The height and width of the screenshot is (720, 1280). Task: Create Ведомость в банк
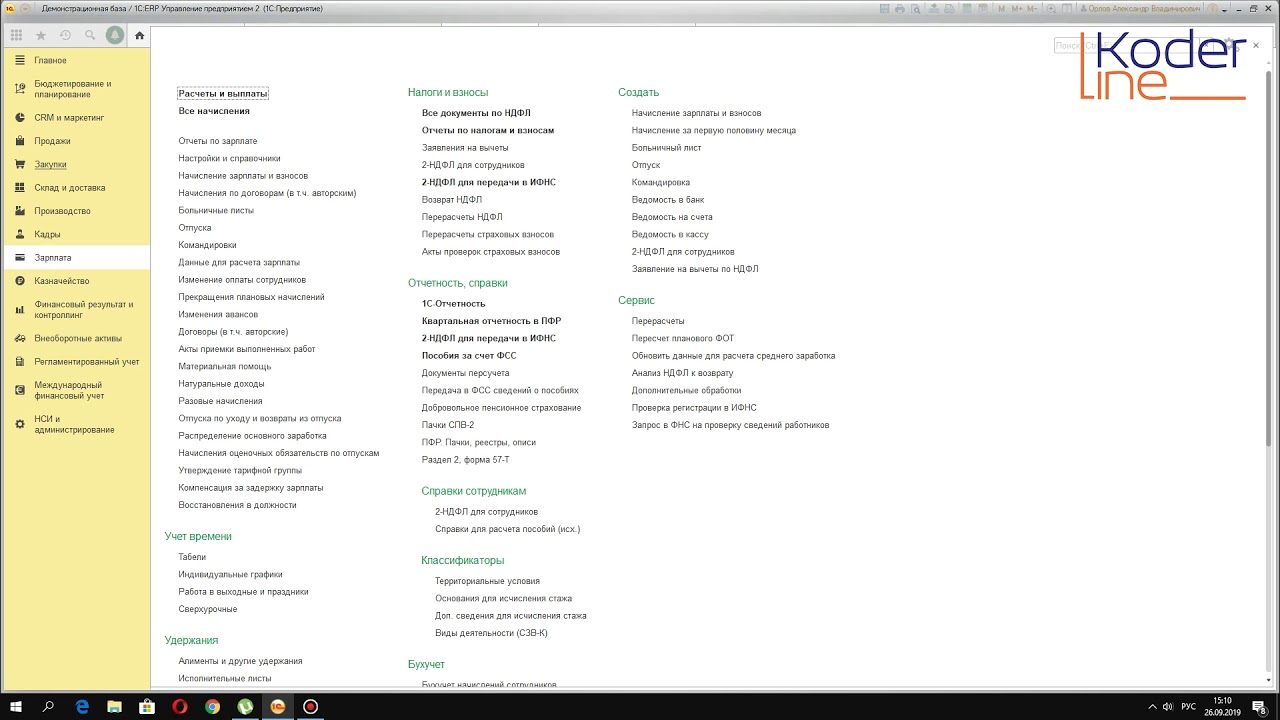[668, 199]
